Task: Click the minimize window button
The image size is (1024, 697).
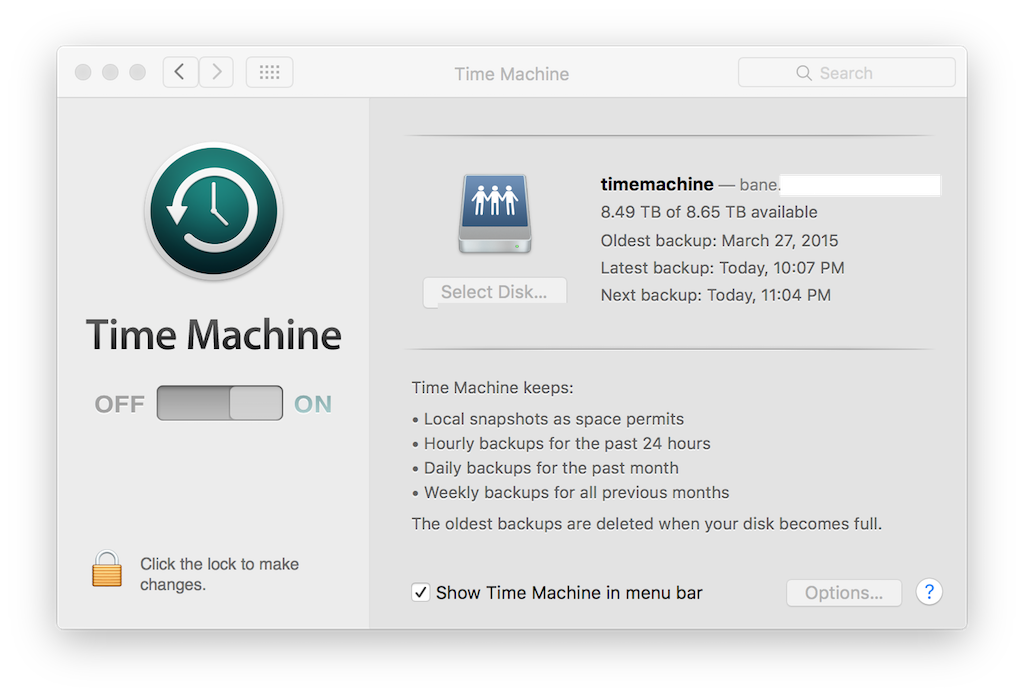Action: [110, 72]
